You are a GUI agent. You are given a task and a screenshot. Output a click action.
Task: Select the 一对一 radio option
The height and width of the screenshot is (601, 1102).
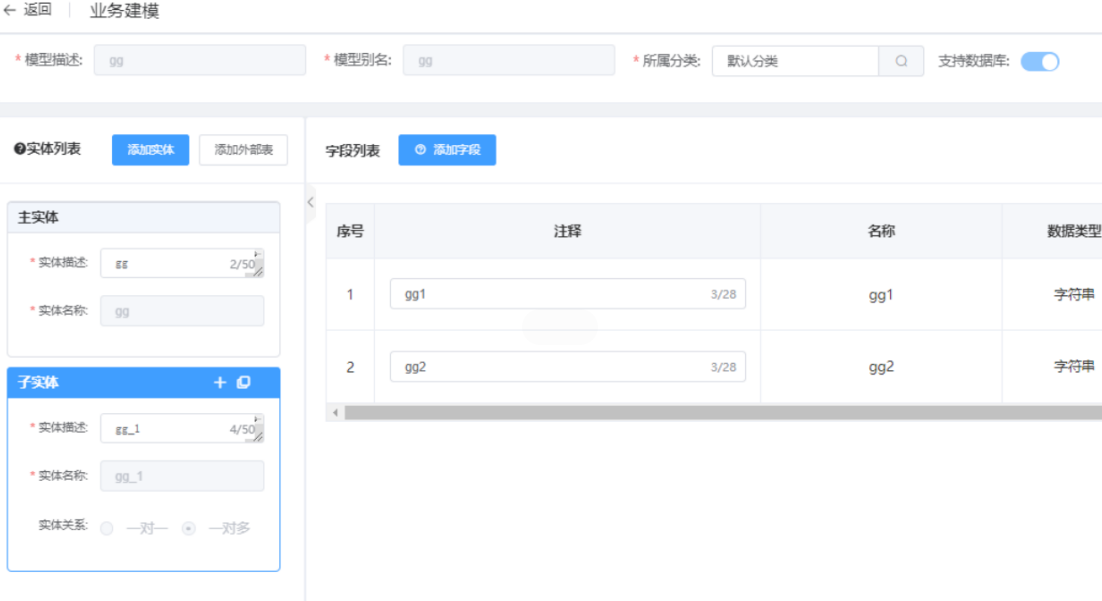[107, 528]
